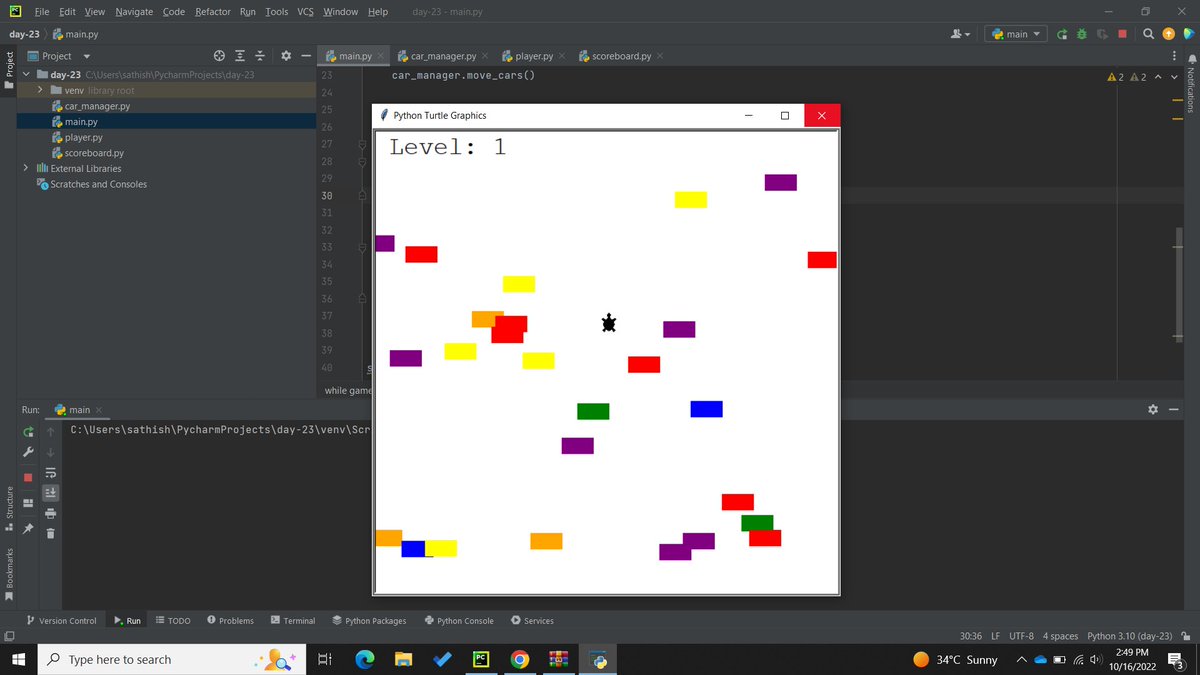This screenshot has width=1200, height=675.
Task: Click UTF-8 encoding in status bar
Action: [1021, 636]
